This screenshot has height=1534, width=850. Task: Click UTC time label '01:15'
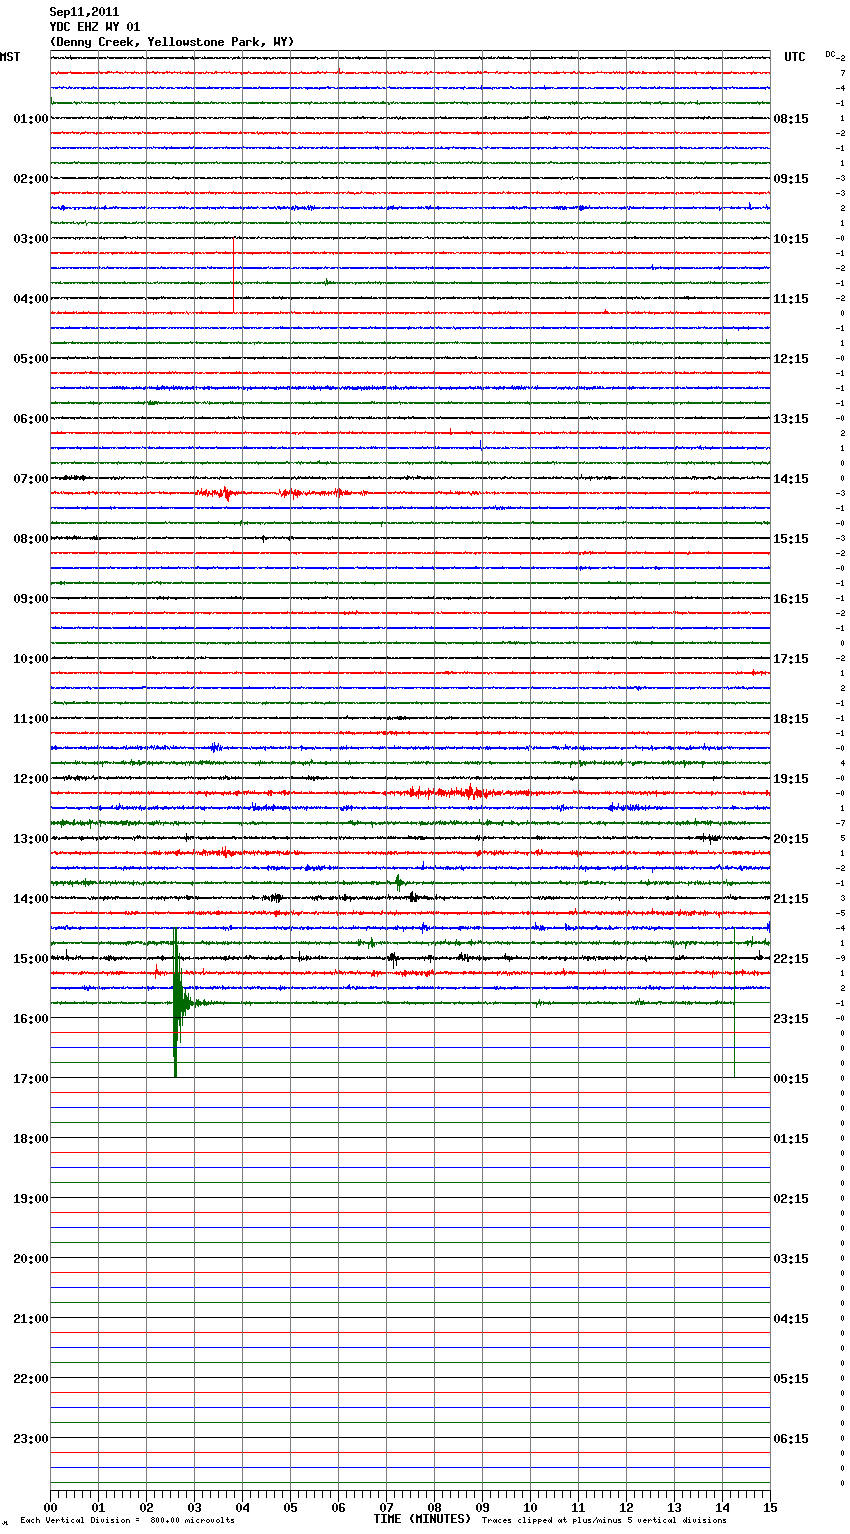pos(791,1139)
